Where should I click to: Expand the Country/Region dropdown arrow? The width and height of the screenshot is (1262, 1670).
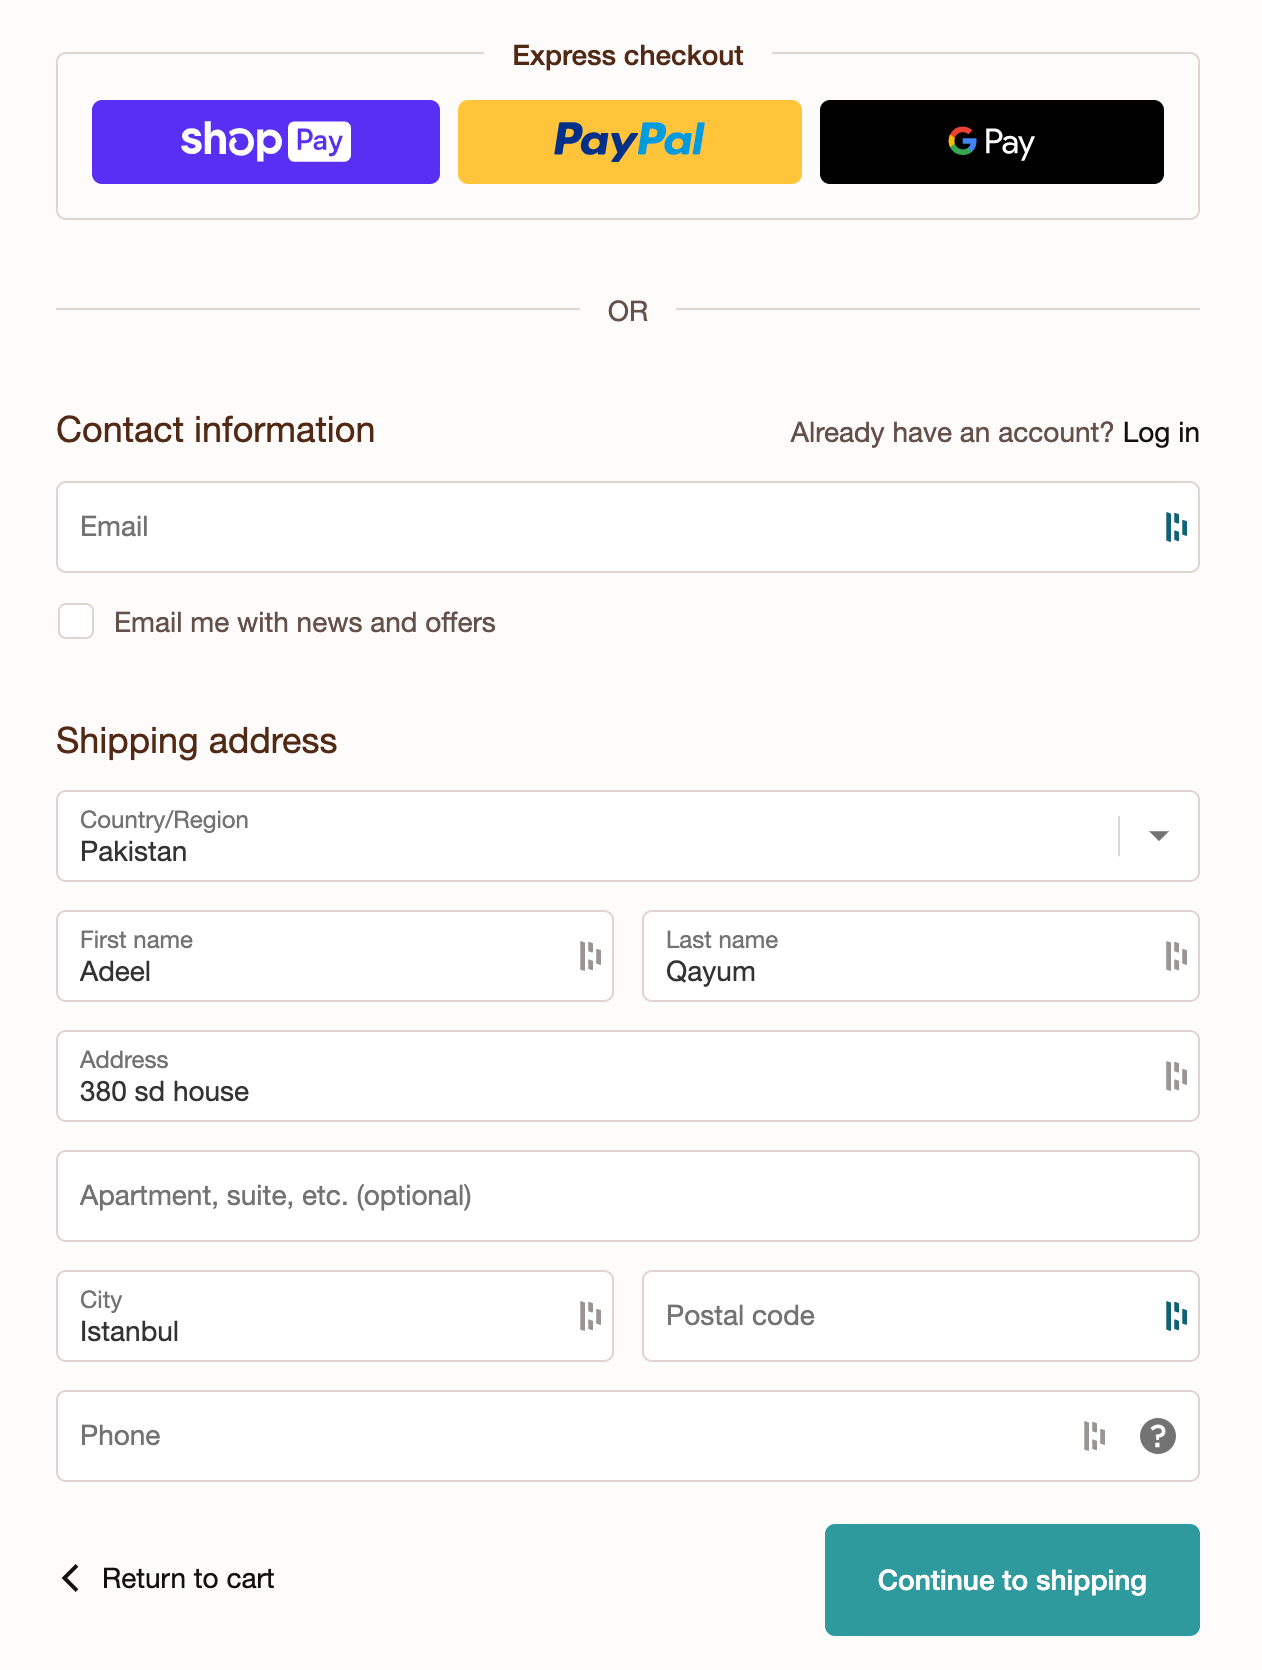coord(1159,836)
